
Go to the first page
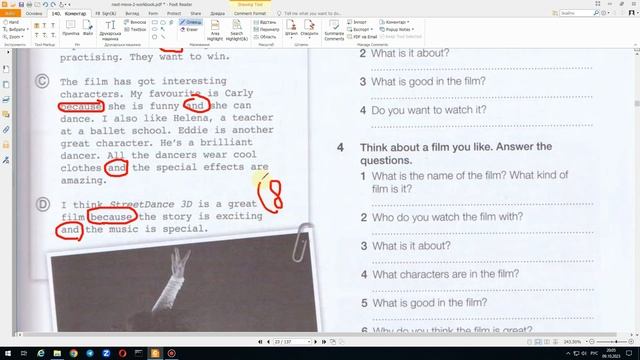pyautogui.click(x=260, y=342)
